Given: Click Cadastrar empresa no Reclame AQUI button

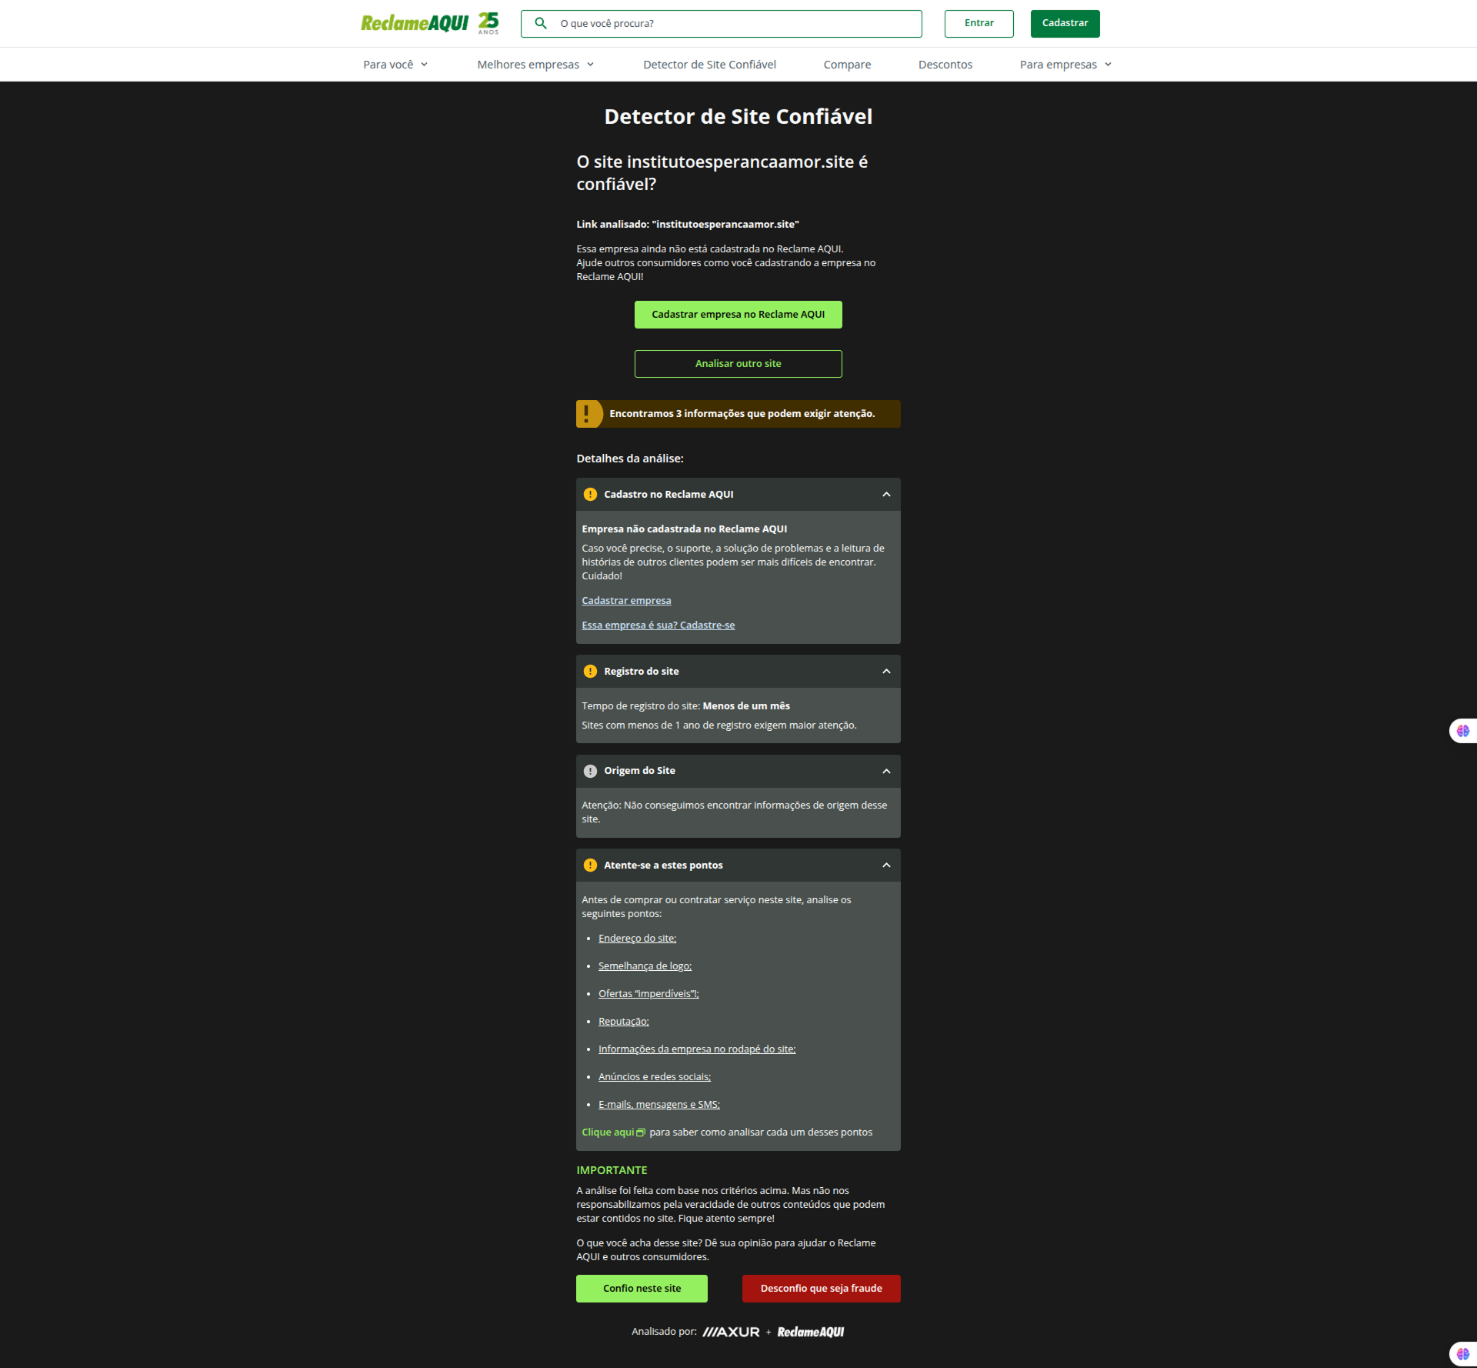Looking at the screenshot, I should tap(738, 314).
